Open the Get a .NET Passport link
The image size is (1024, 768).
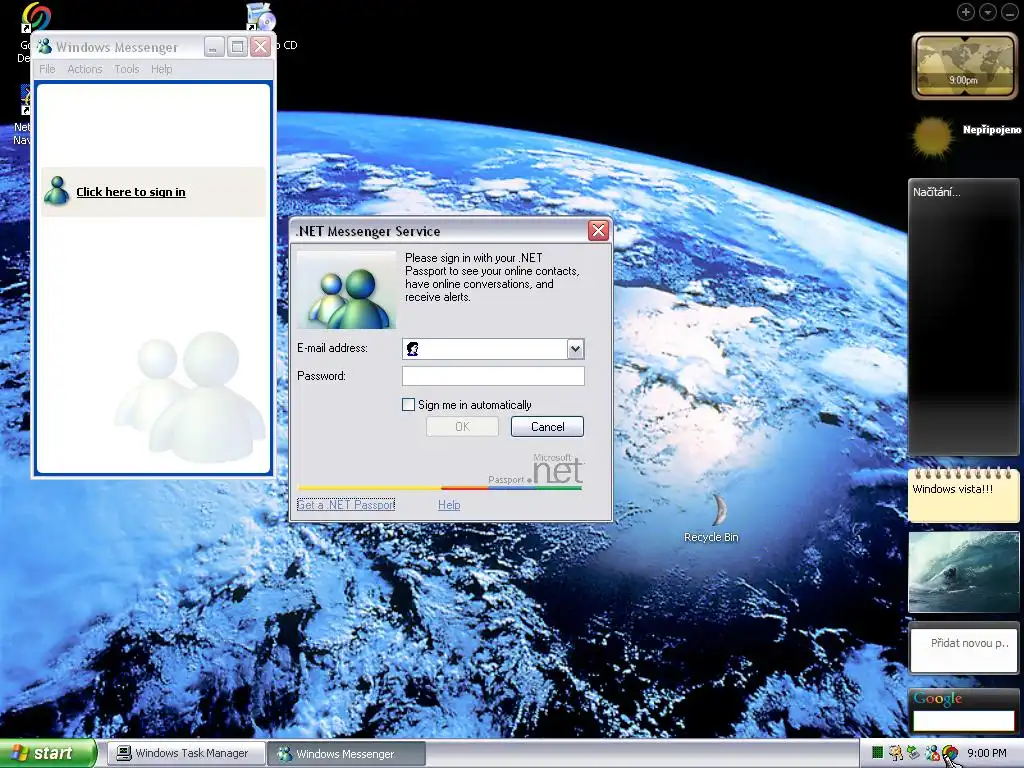pos(346,505)
